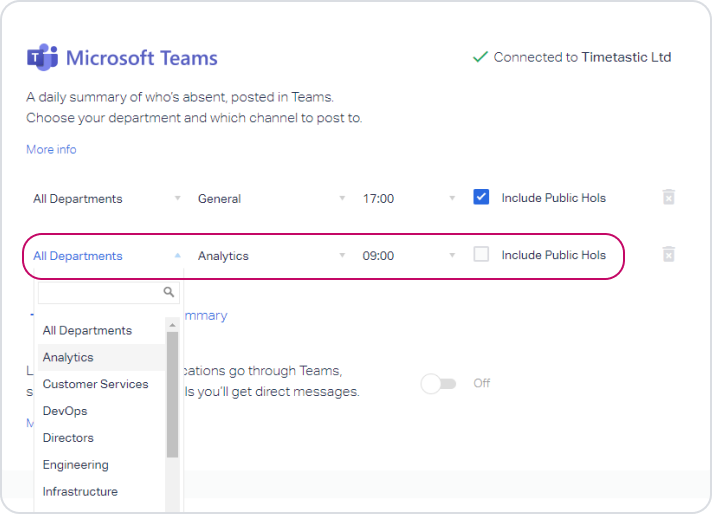Screen dimensions: 712x514
Task: Select Customer Services department option
Action: pyautogui.click(x=102, y=384)
